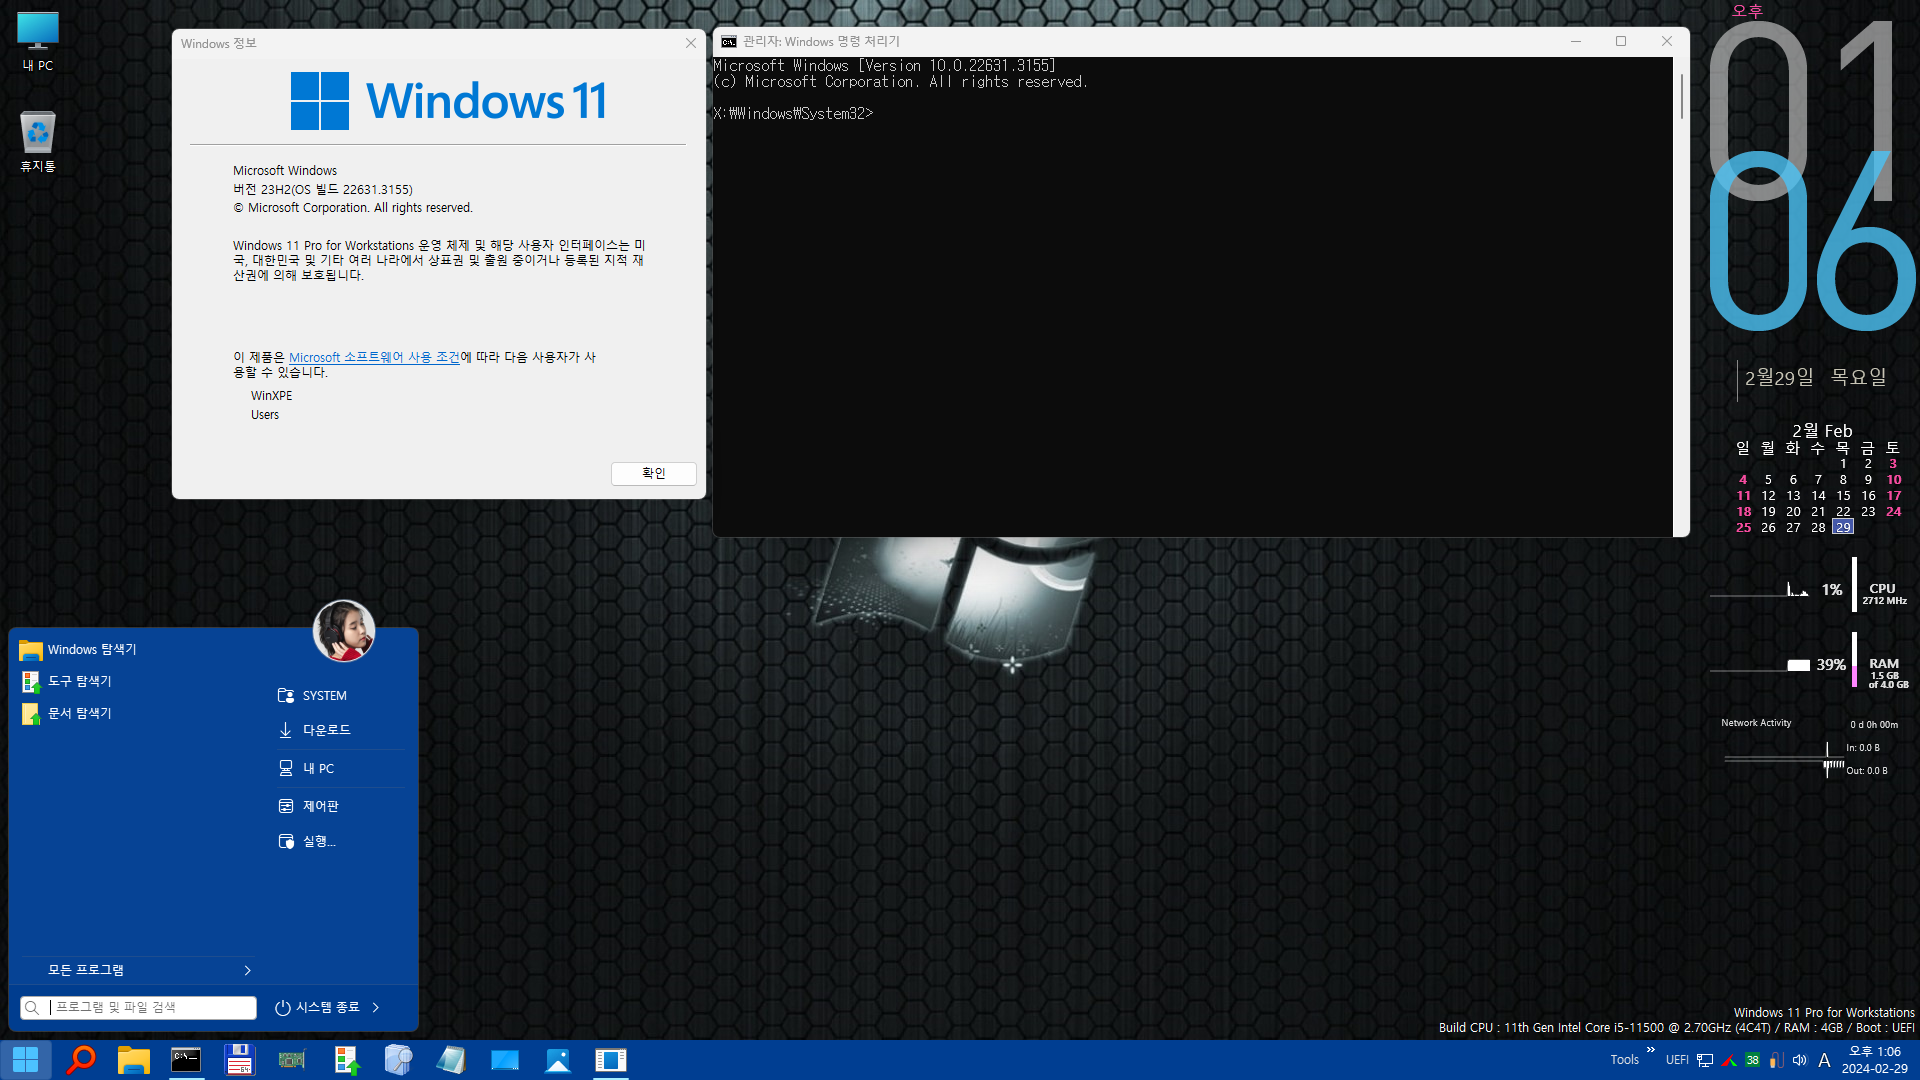Switch to Command Prompt taskbar icon
This screenshot has width=1920, height=1080.
(x=186, y=1060)
